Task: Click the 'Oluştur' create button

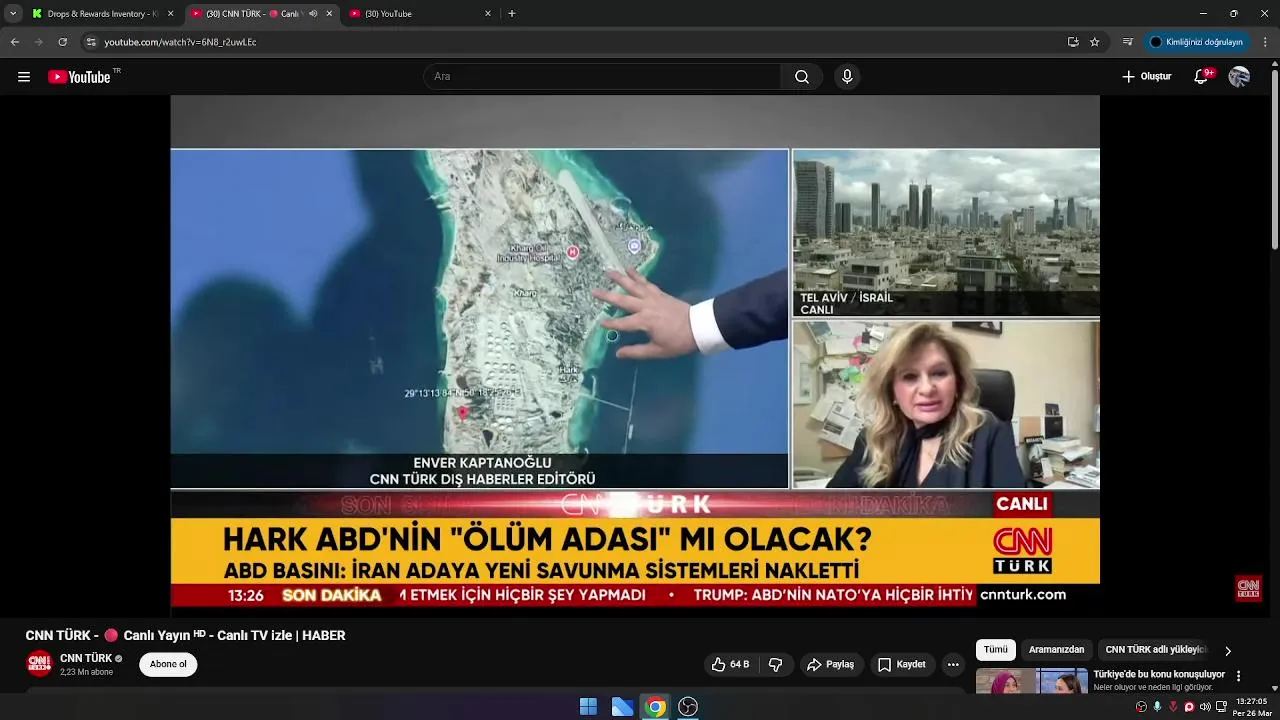Action: tap(1146, 77)
